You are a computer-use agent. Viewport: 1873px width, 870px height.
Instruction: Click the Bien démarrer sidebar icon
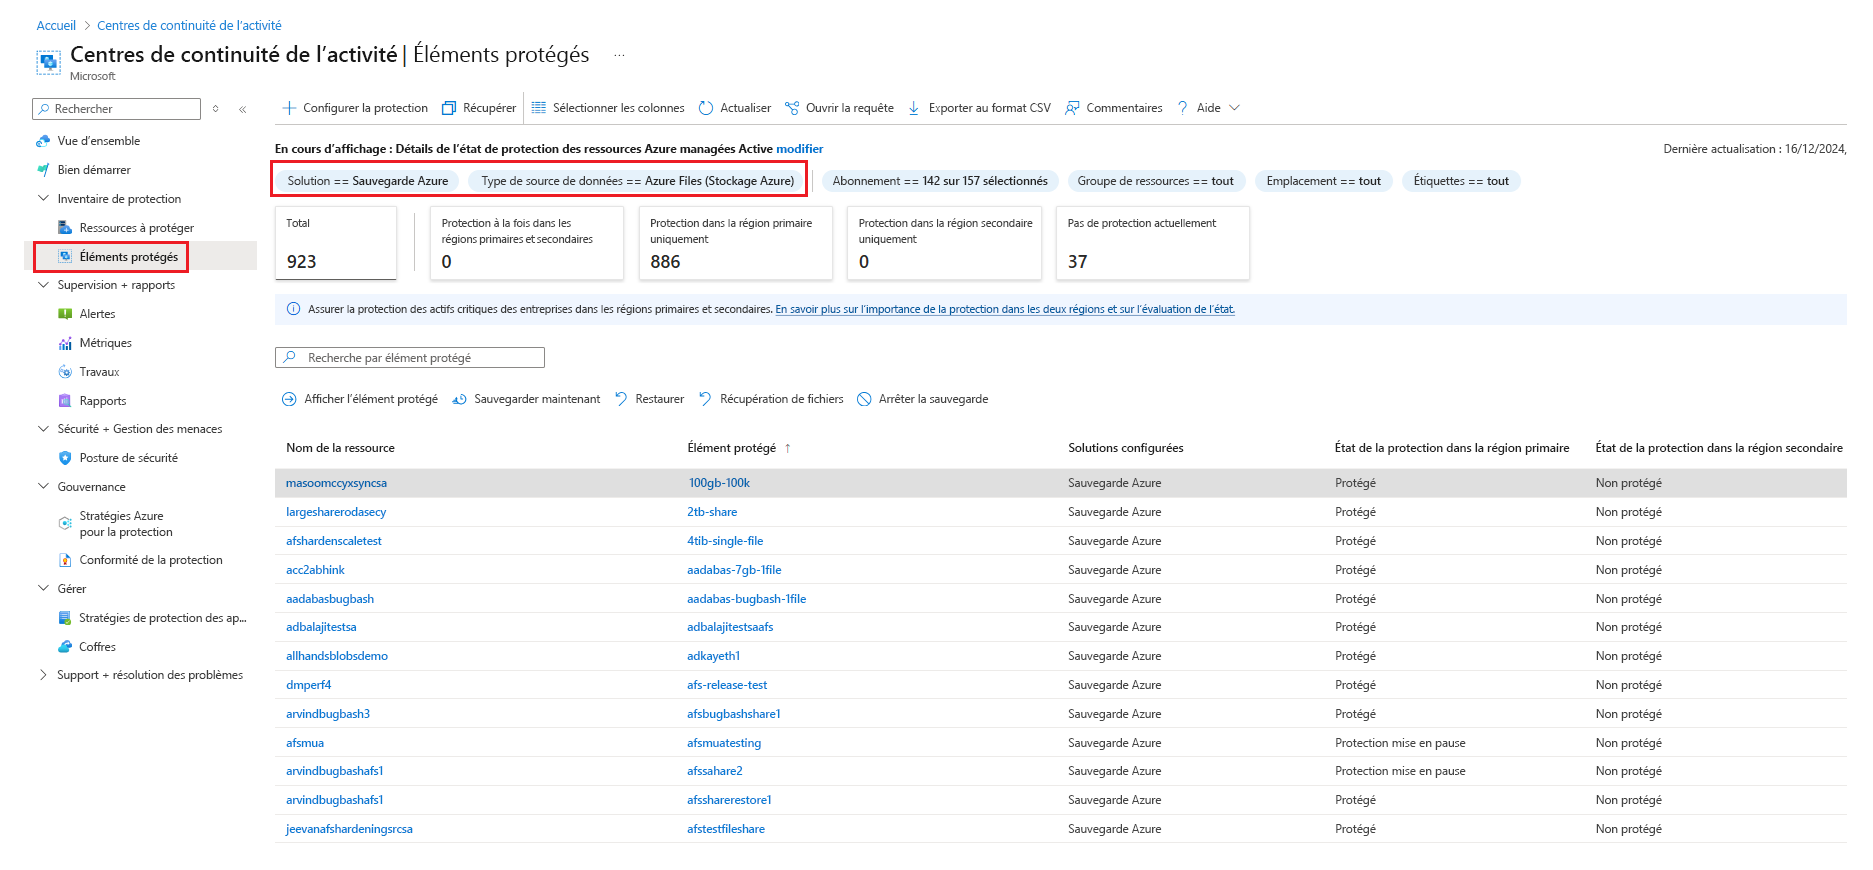[43, 170]
